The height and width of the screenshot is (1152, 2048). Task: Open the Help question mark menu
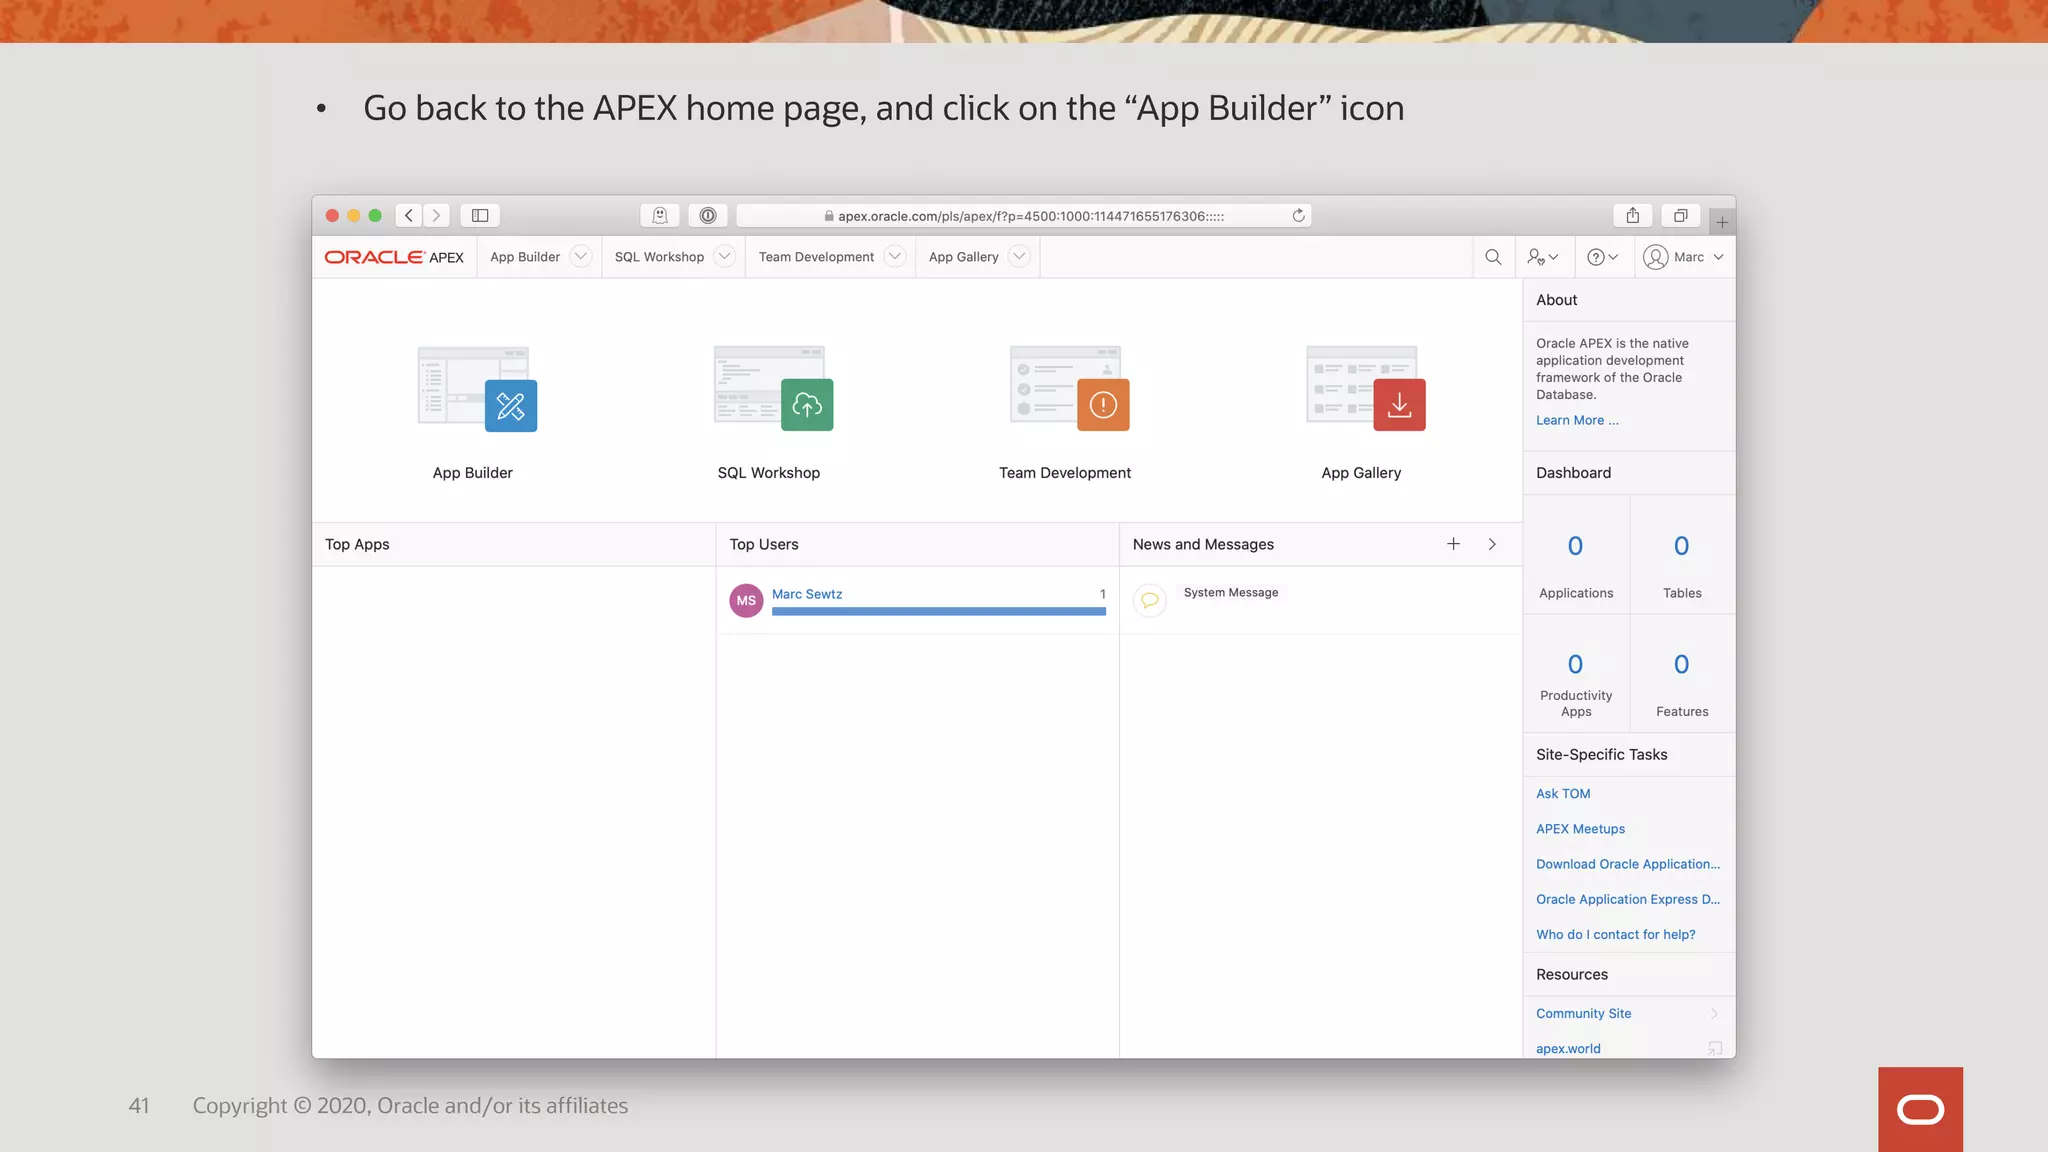[1602, 257]
